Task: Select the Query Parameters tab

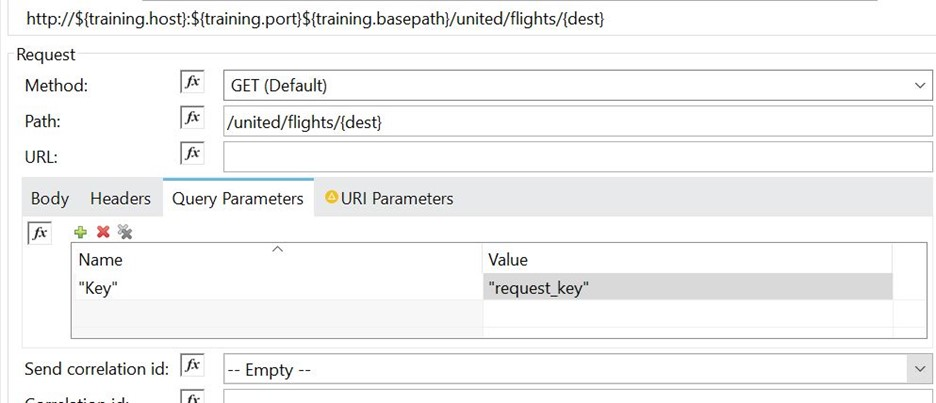Action: click(238, 198)
